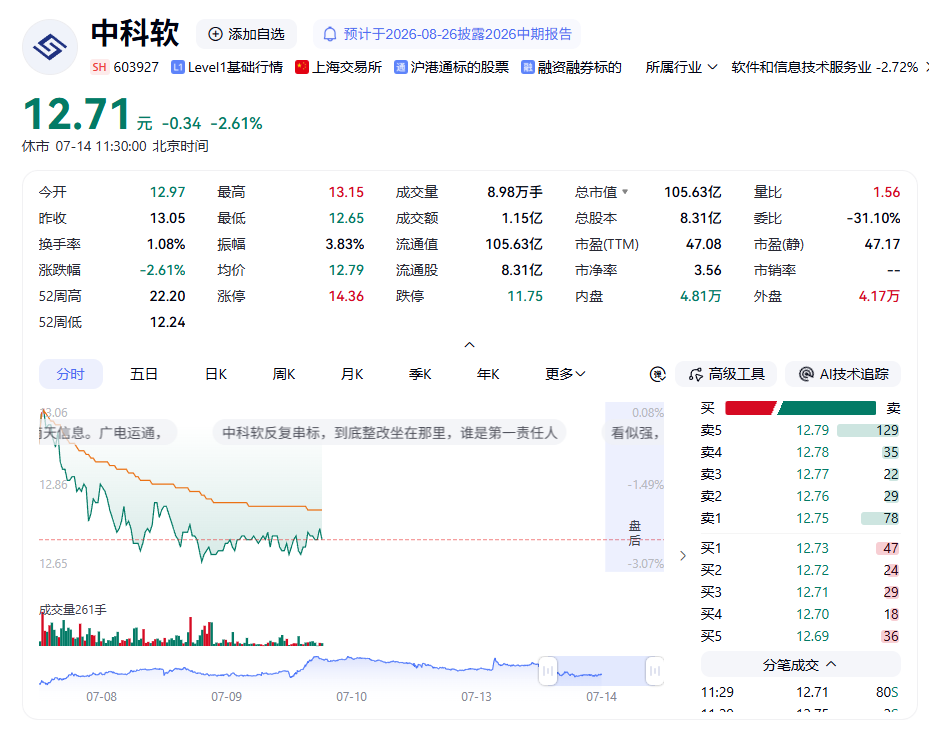Click the 今开 12.97 value

167,192
